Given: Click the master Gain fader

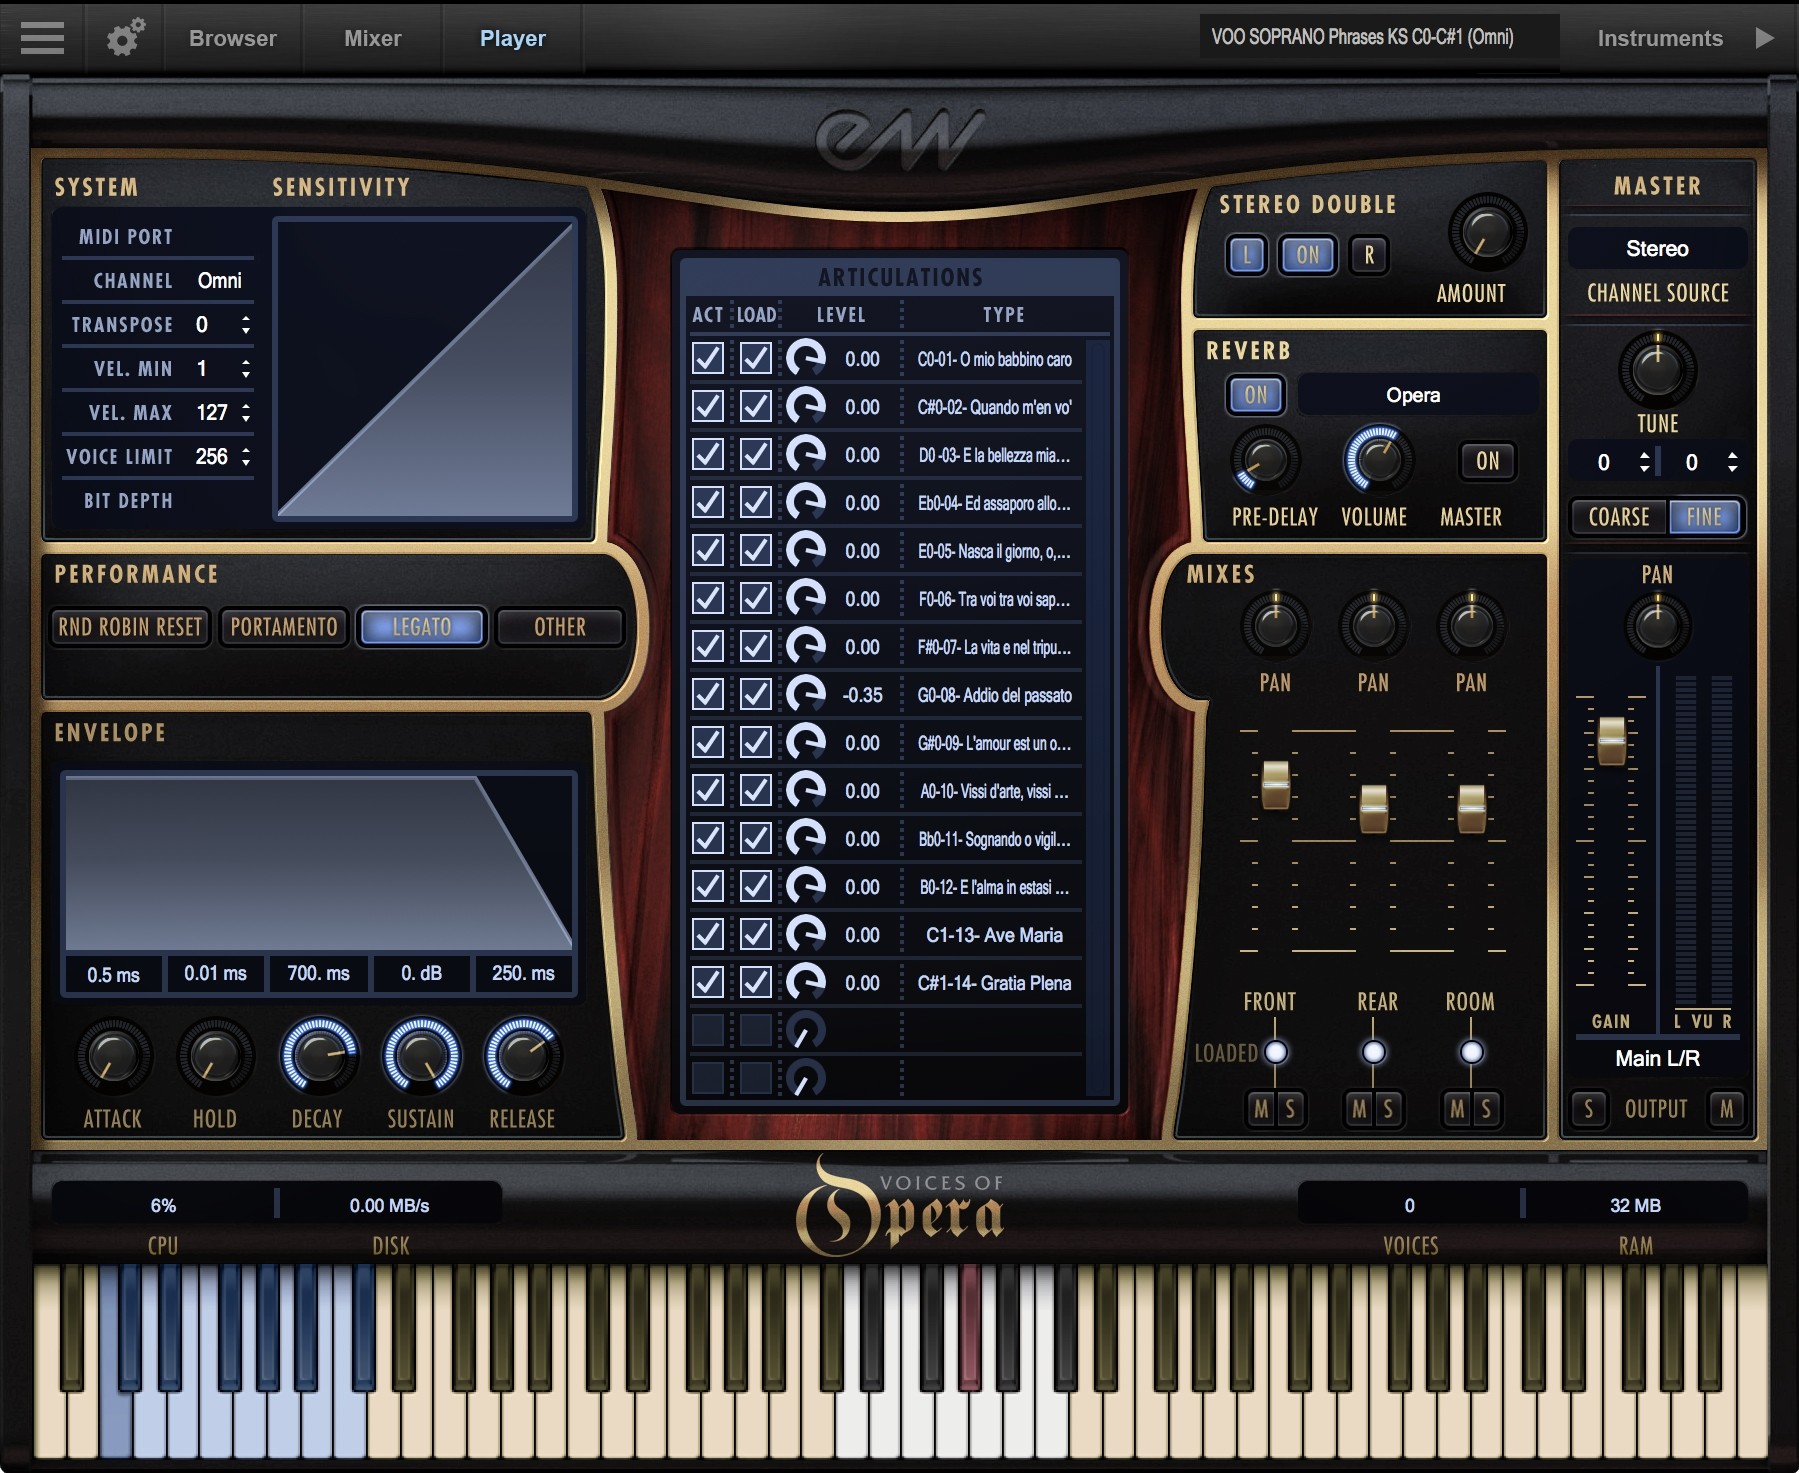Looking at the screenshot, I should (x=1611, y=741).
